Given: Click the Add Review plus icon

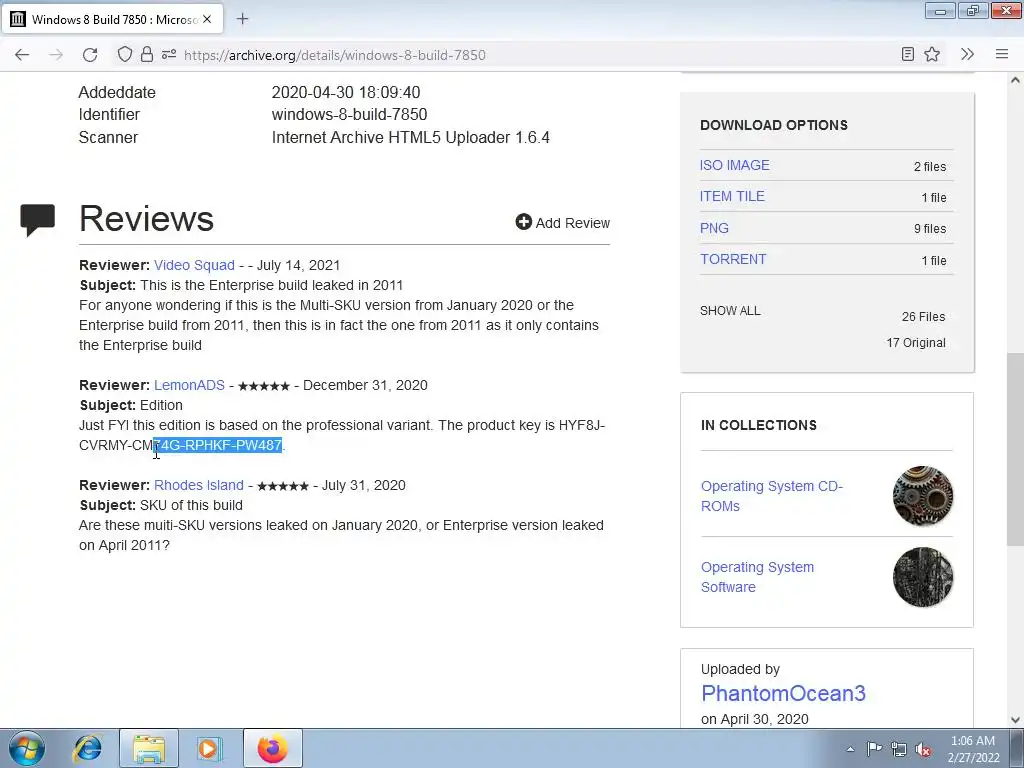Looking at the screenshot, I should 523,222.
